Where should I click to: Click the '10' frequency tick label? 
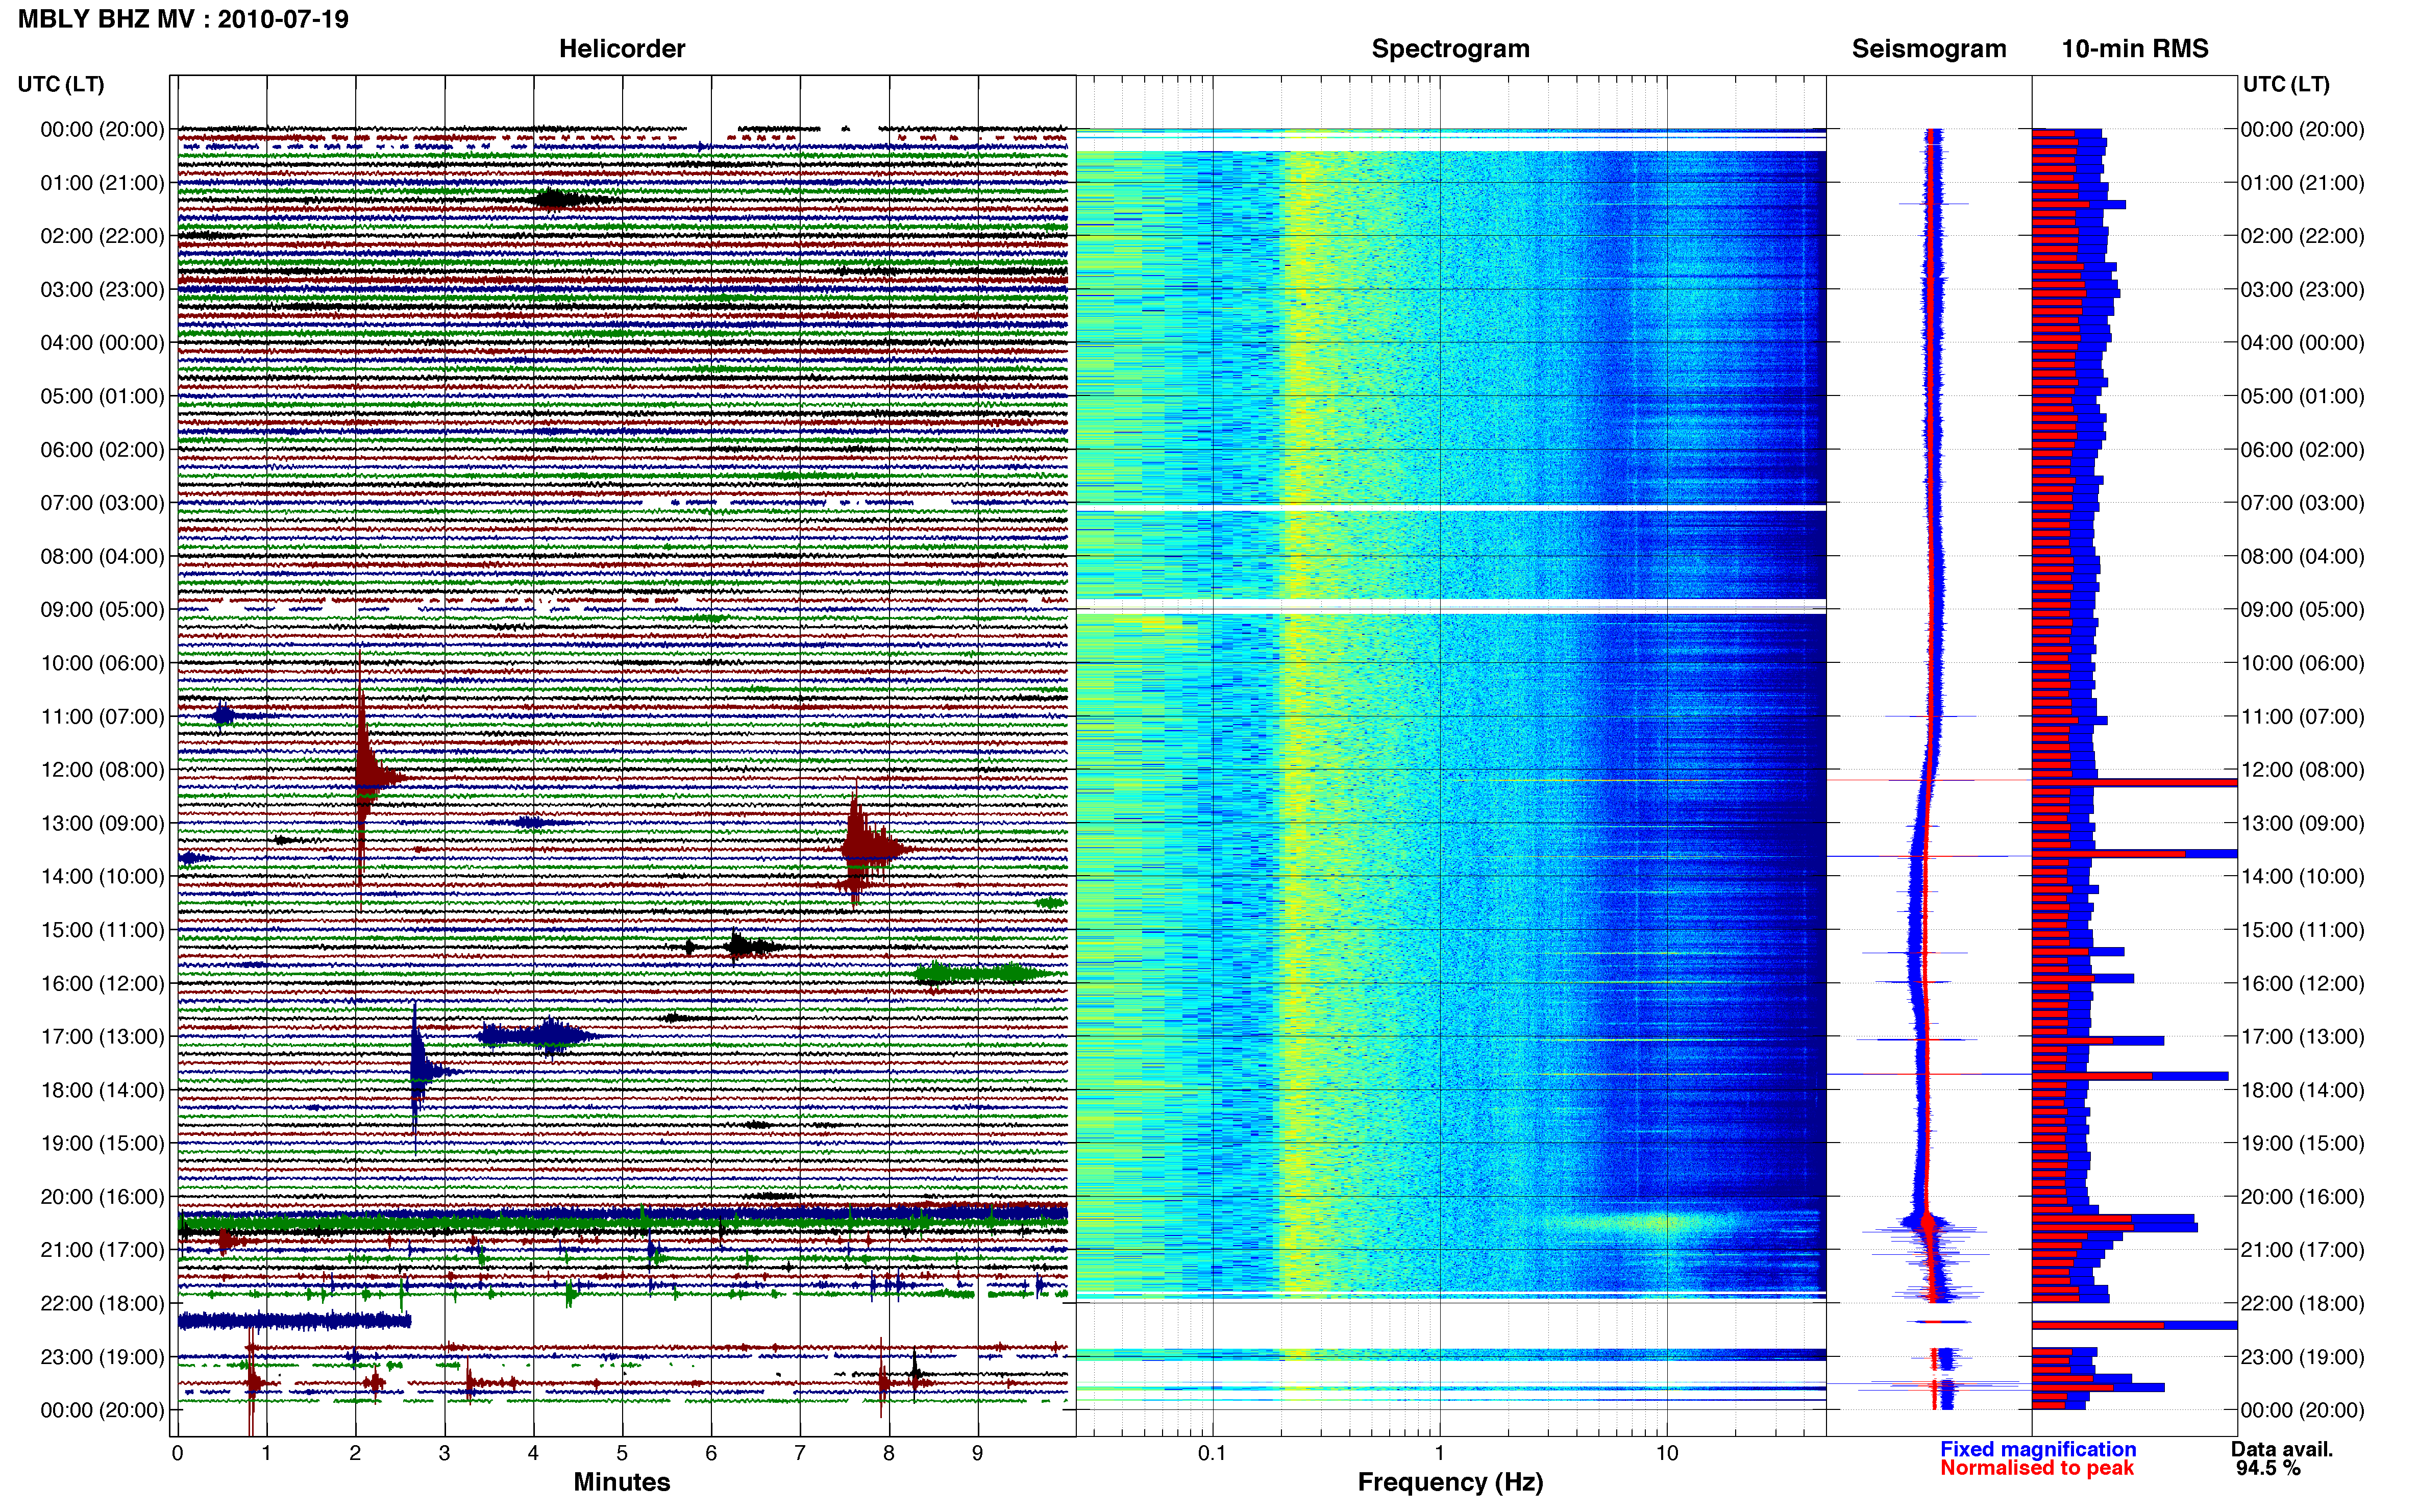tap(1667, 1453)
